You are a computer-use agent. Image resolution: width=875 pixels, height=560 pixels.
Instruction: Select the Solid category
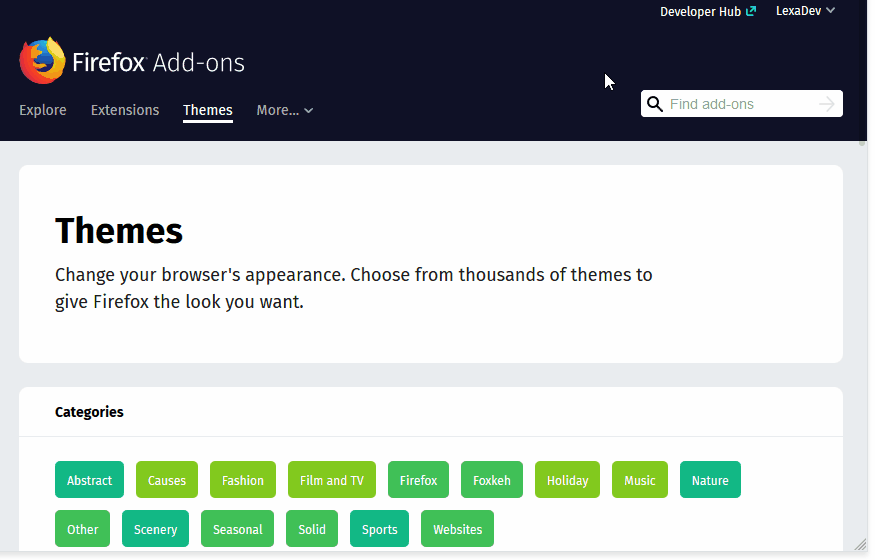tap(313, 531)
